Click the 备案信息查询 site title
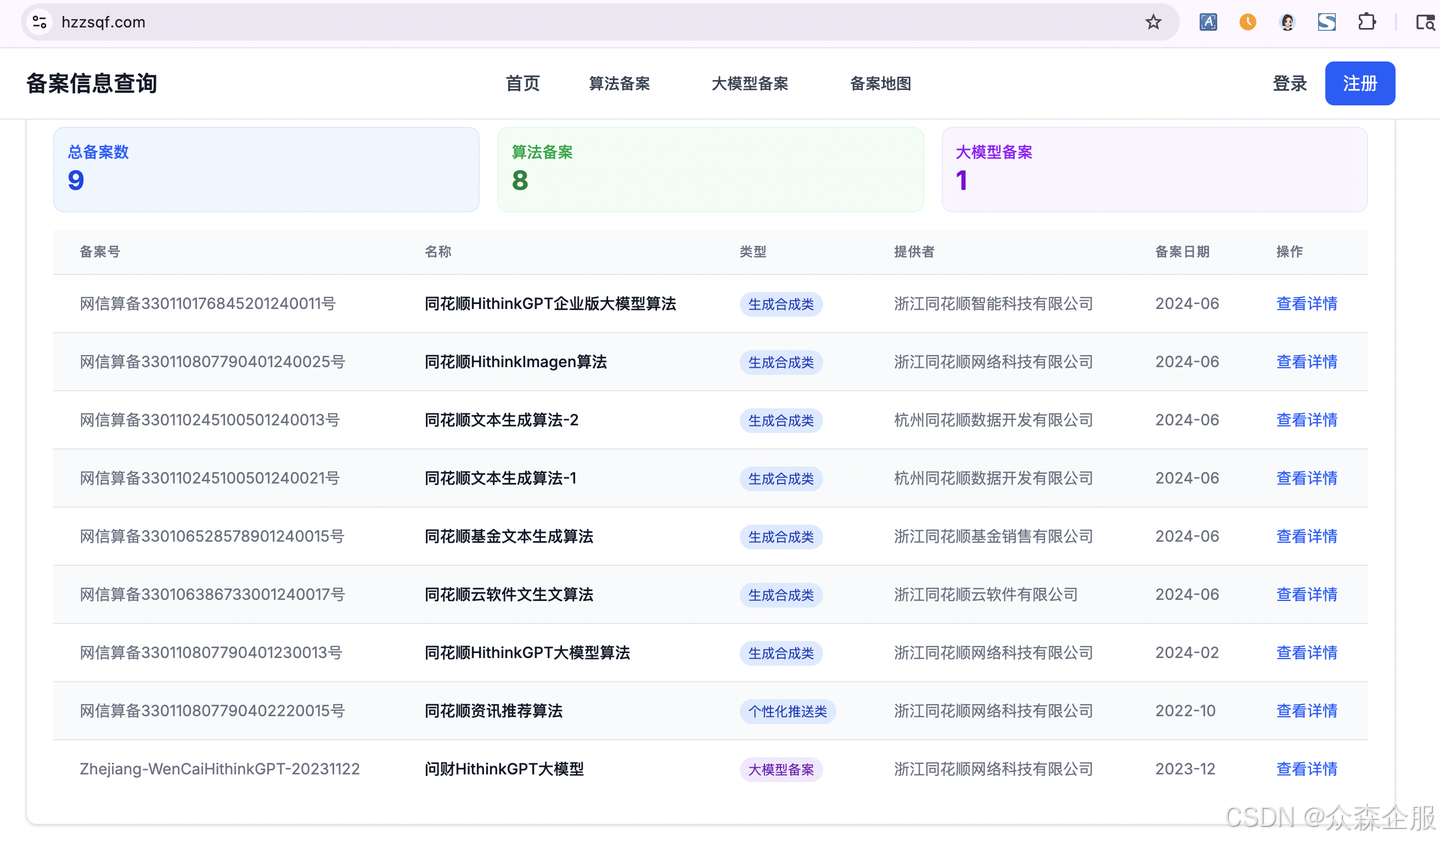The width and height of the screenshot is (1440, 843). [92, 84]
